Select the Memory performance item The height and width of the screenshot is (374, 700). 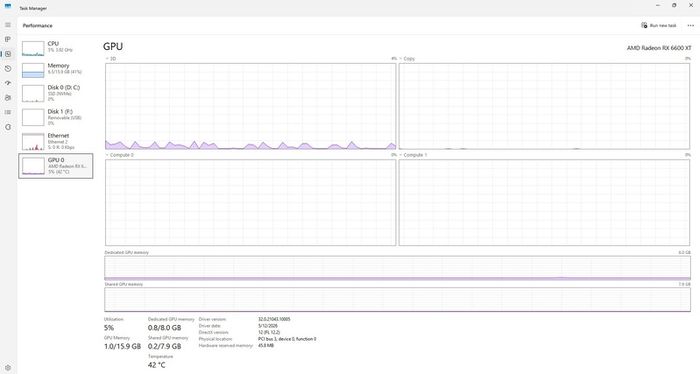click(55, 70)
